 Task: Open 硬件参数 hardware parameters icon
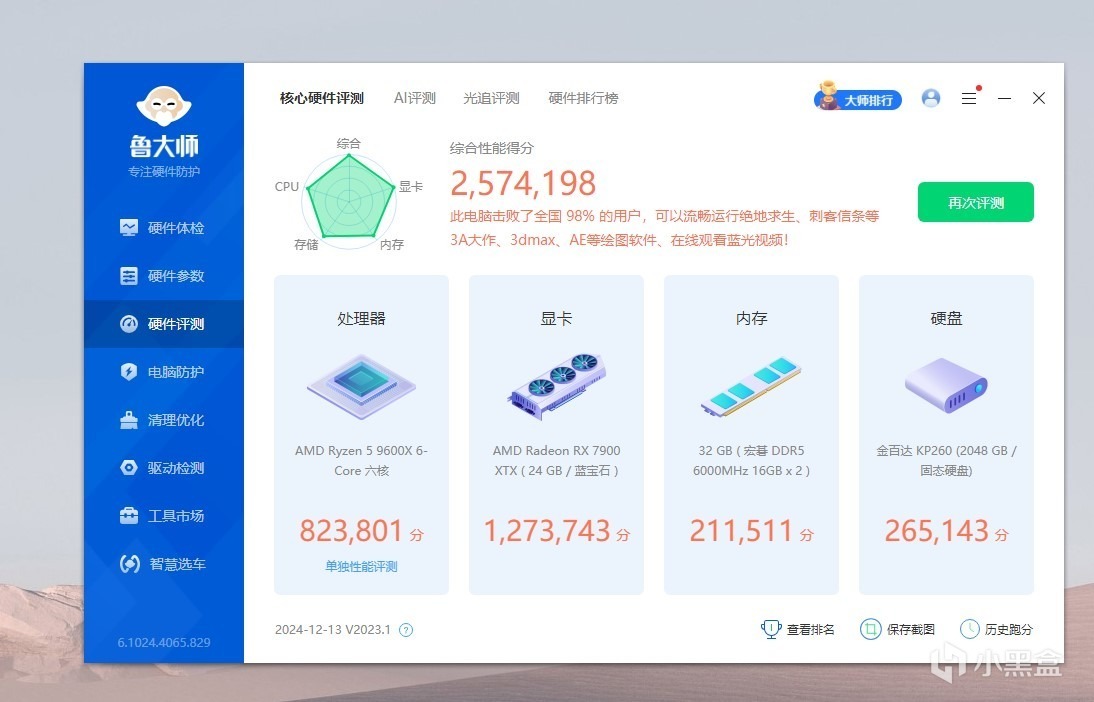pyautogui.click(x=128, y=276)
